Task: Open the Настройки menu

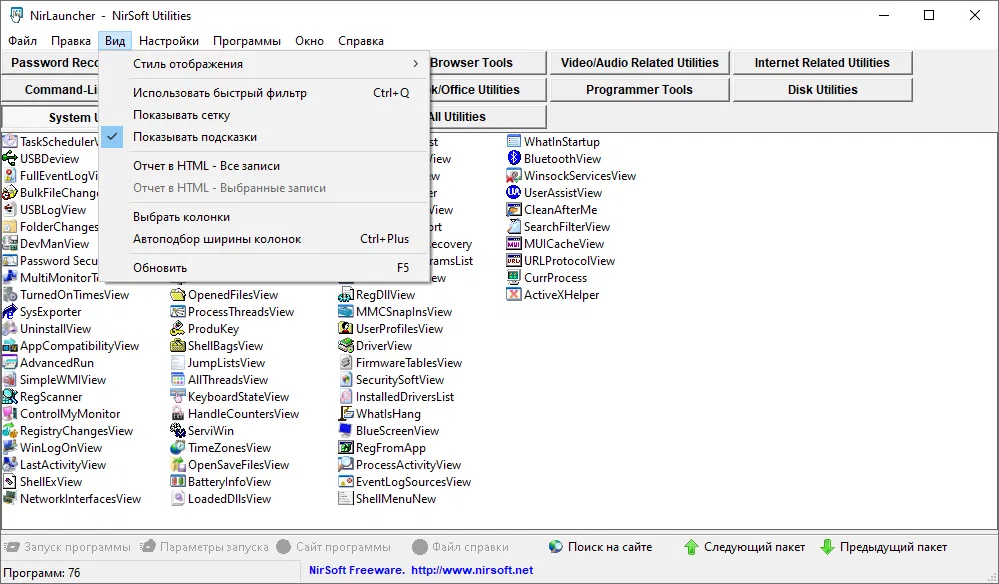Action: (x=169, y=41)
